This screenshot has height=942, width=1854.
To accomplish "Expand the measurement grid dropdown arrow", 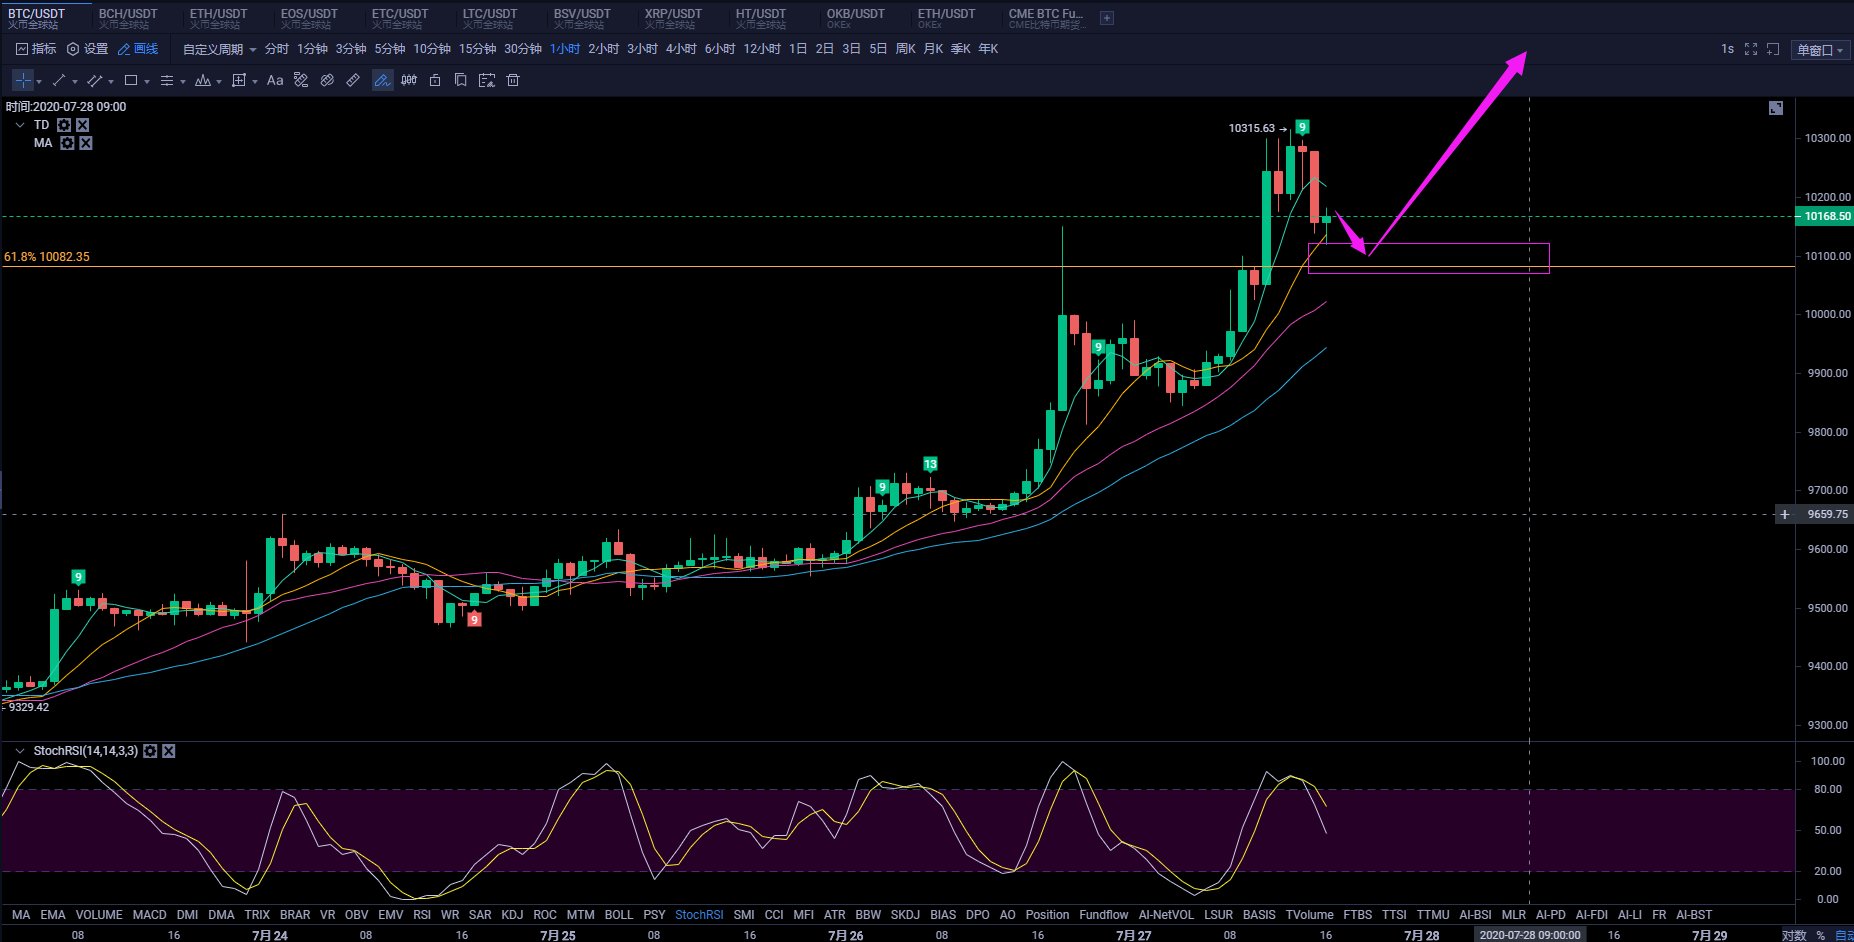I will click(x=255, y=82).
